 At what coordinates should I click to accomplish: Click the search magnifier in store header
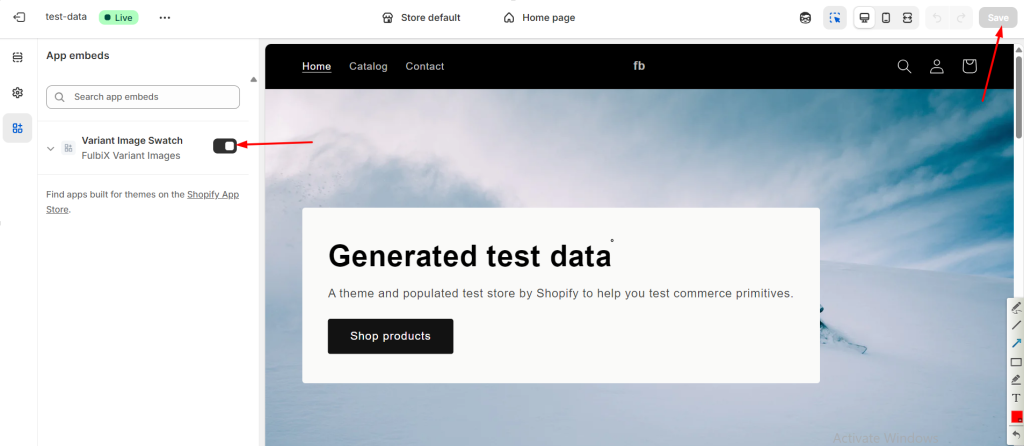(904, 66)
